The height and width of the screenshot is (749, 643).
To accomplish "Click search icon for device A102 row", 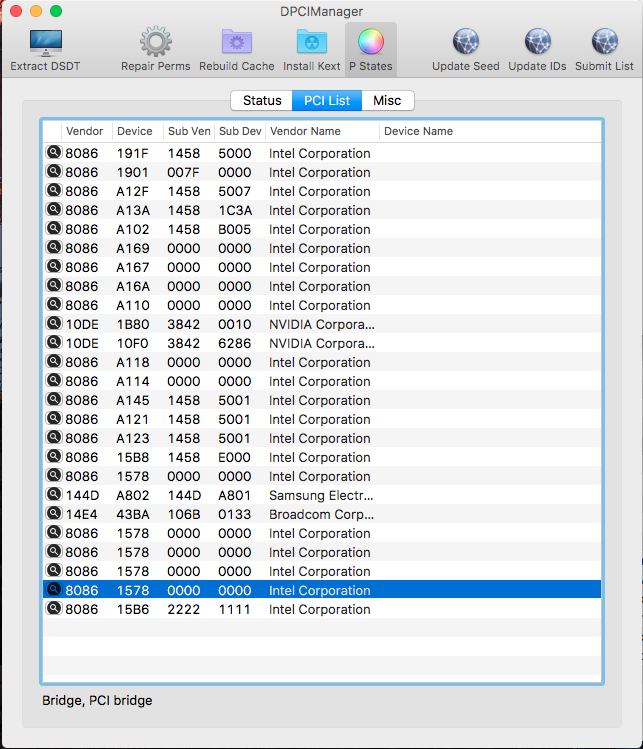I will 54,228.
